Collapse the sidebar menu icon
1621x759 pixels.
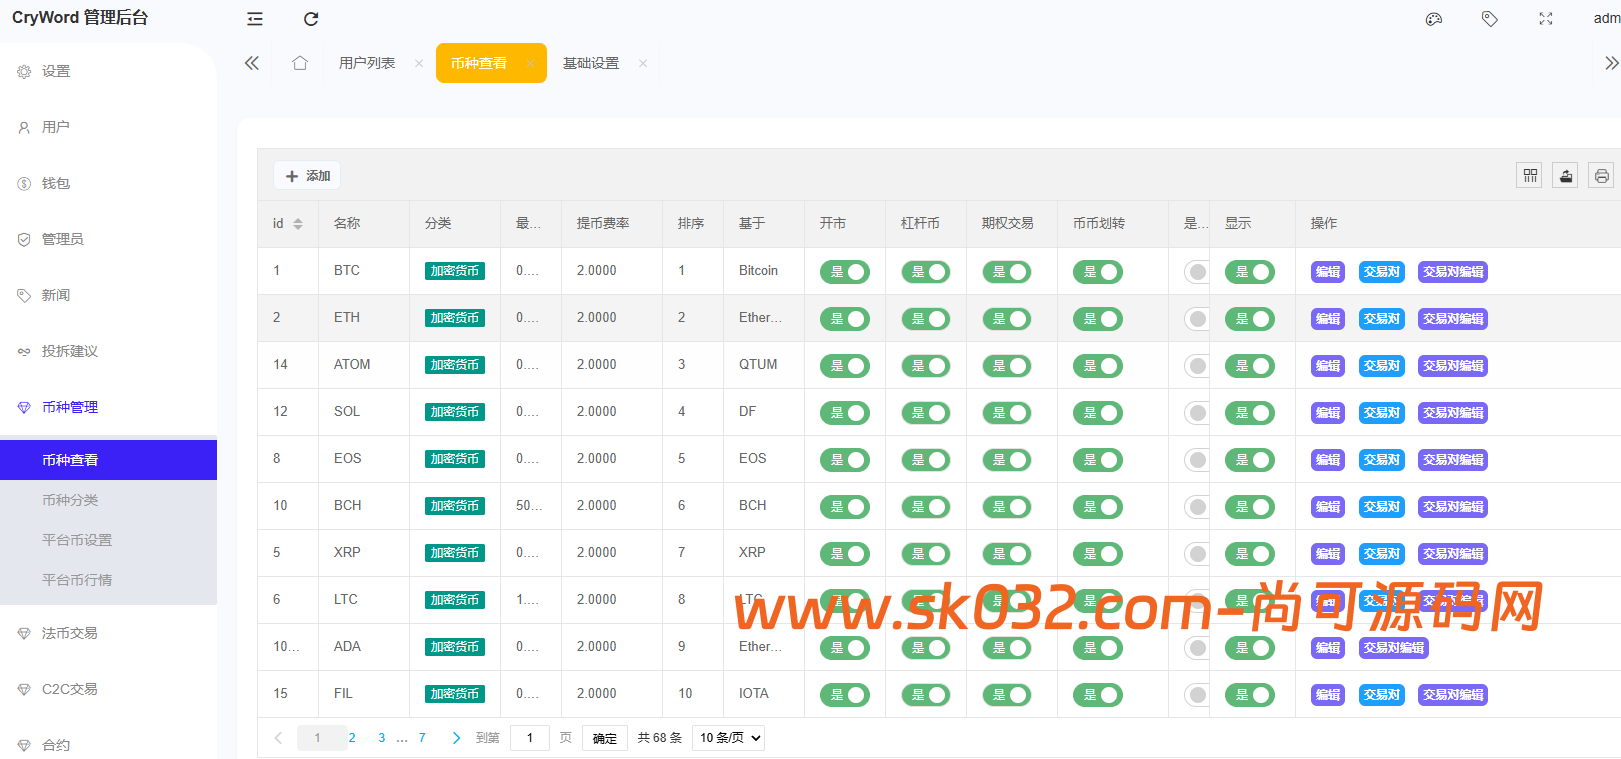(x=255, y=19)
